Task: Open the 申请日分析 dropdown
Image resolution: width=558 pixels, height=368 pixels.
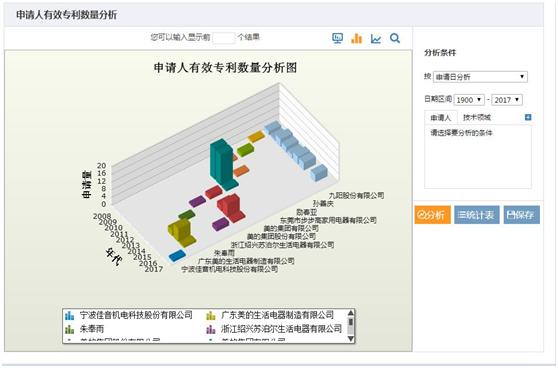Action: point(480,77)
